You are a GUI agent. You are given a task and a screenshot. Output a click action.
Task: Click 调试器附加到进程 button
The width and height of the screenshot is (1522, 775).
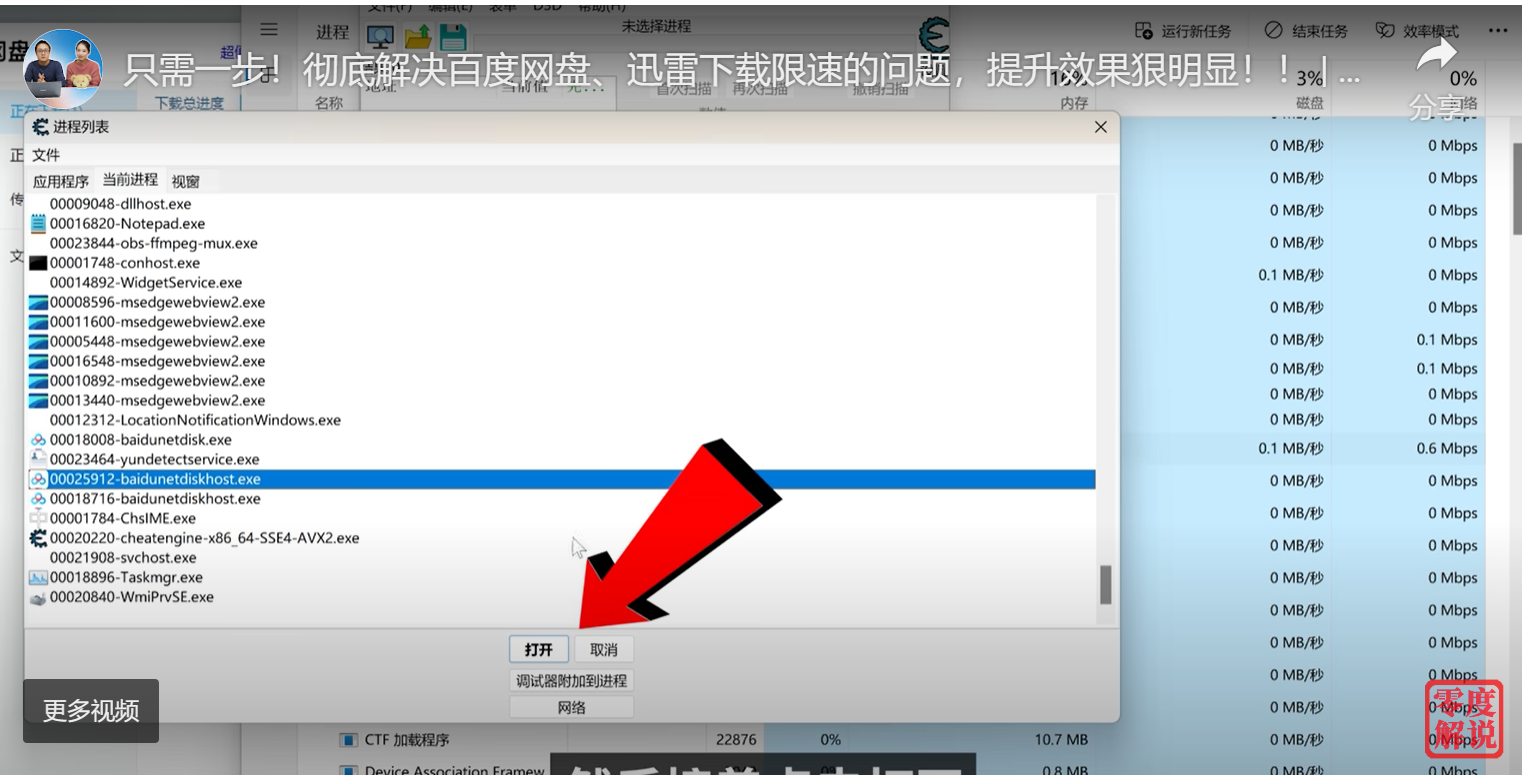tap(571, 681)
